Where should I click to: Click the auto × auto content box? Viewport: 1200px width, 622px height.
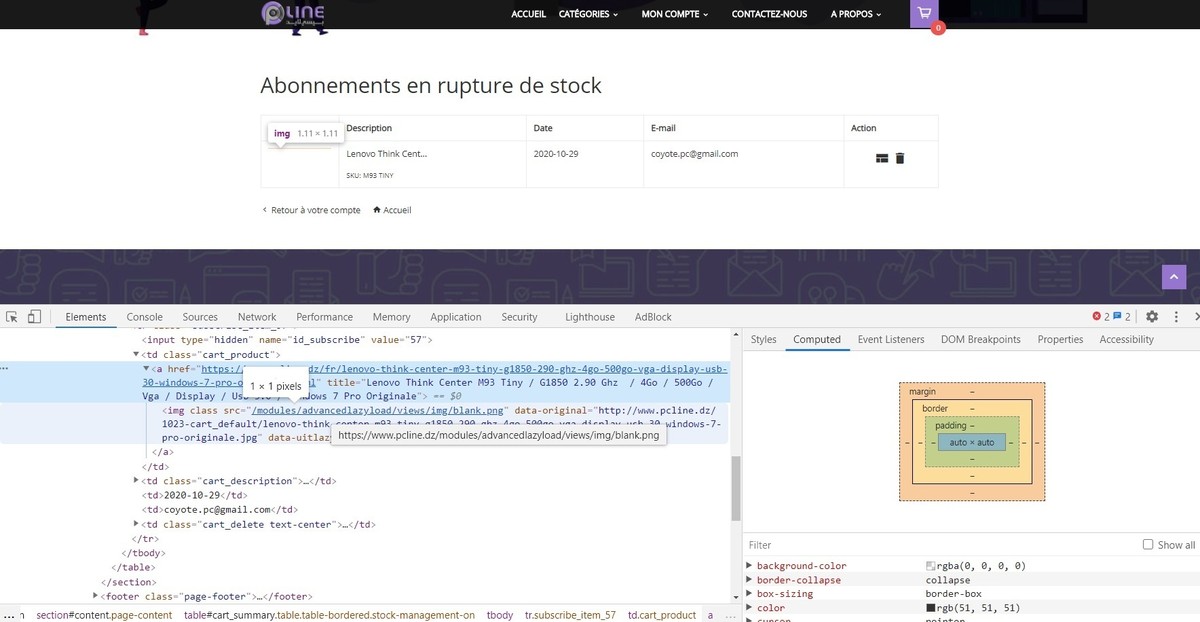(971, 442)
